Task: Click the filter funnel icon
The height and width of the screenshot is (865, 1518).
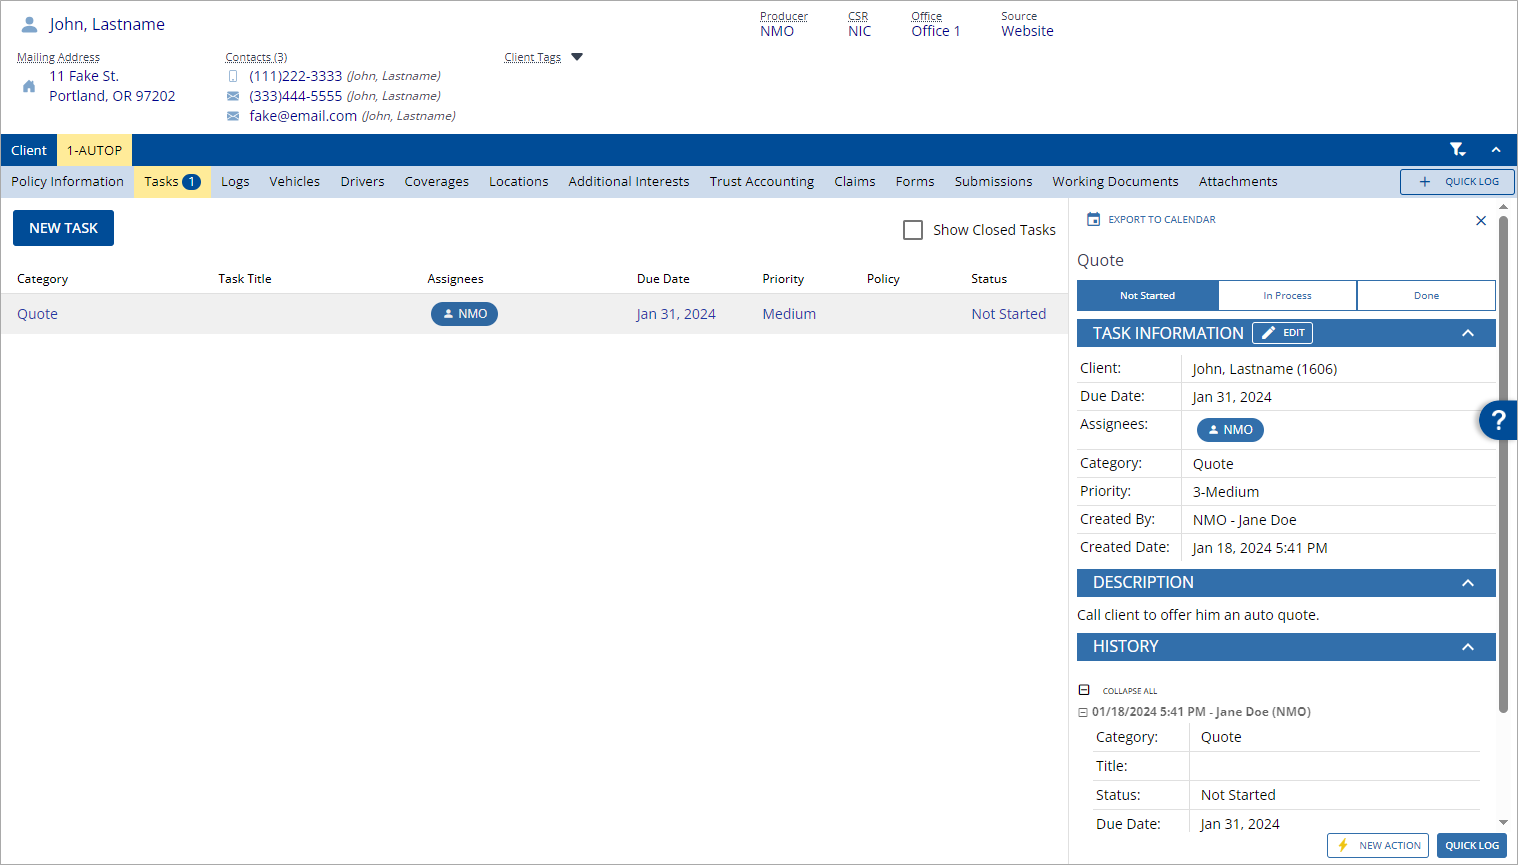Action: click(x=1457, y=148)
